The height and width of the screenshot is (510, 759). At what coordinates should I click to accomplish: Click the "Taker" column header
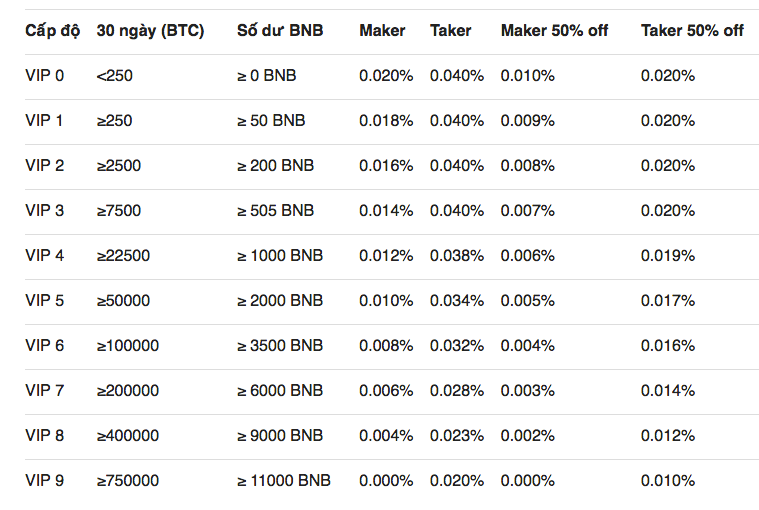(451, 30)
